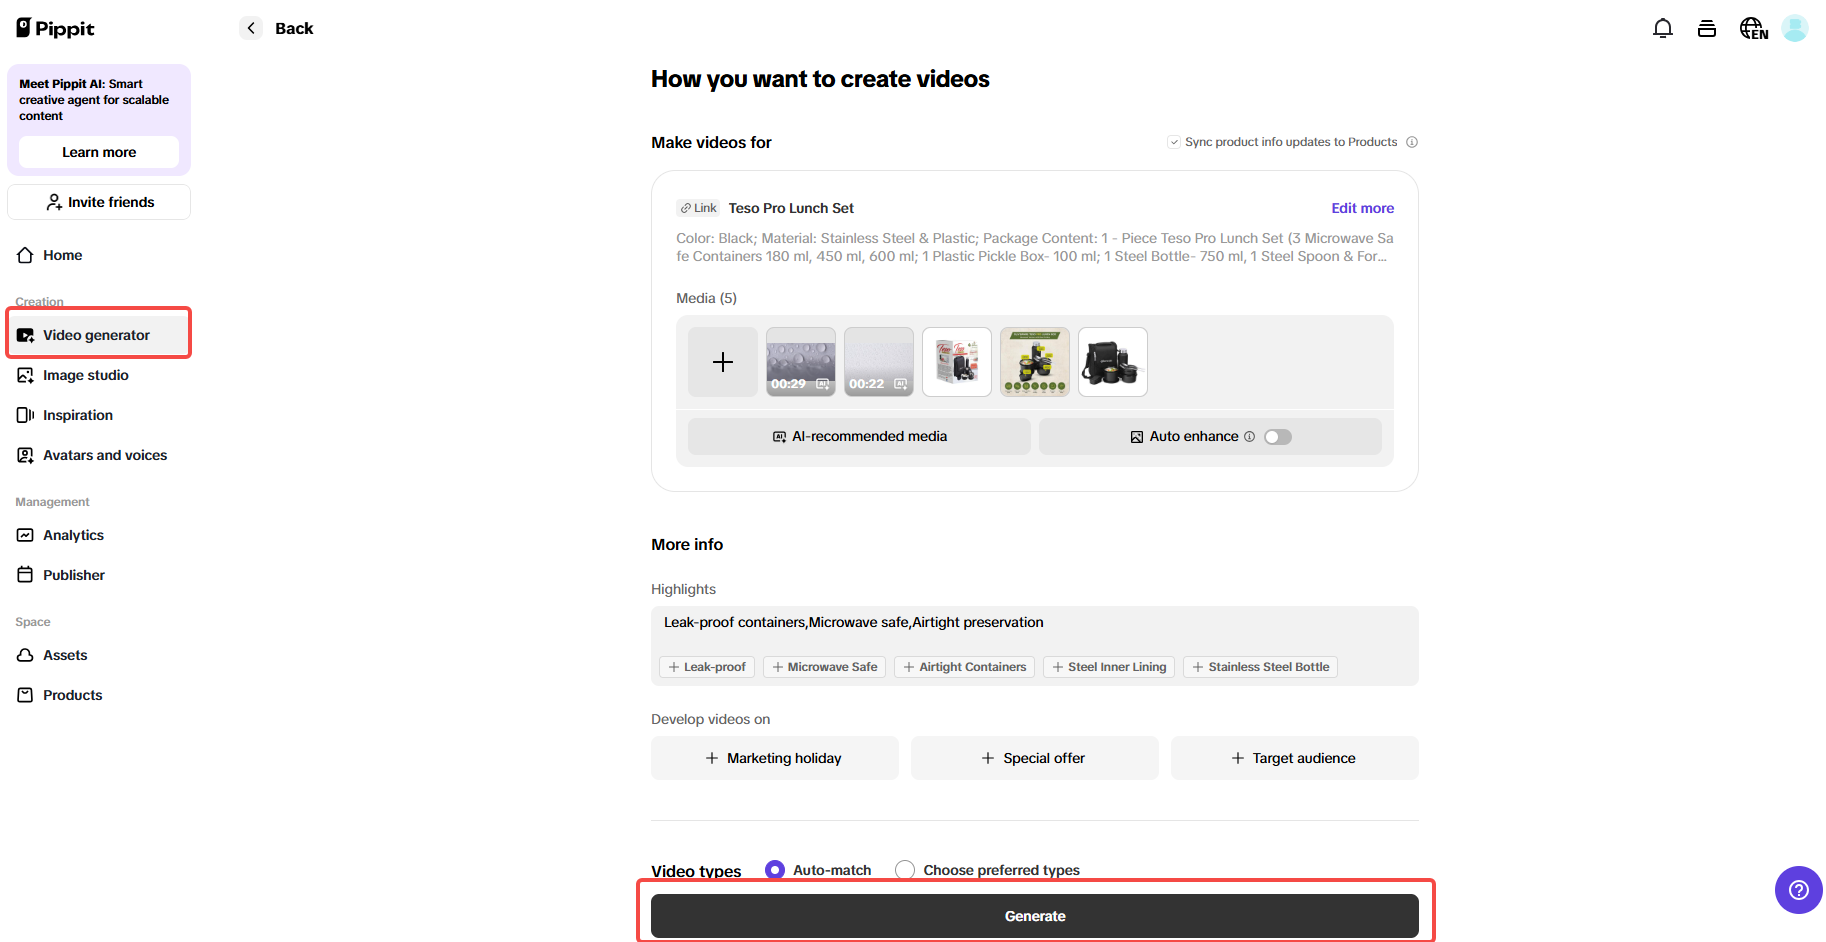The image size is (1826, 942).
Task: Click the notification bell icon
Action: [1663, 28]
